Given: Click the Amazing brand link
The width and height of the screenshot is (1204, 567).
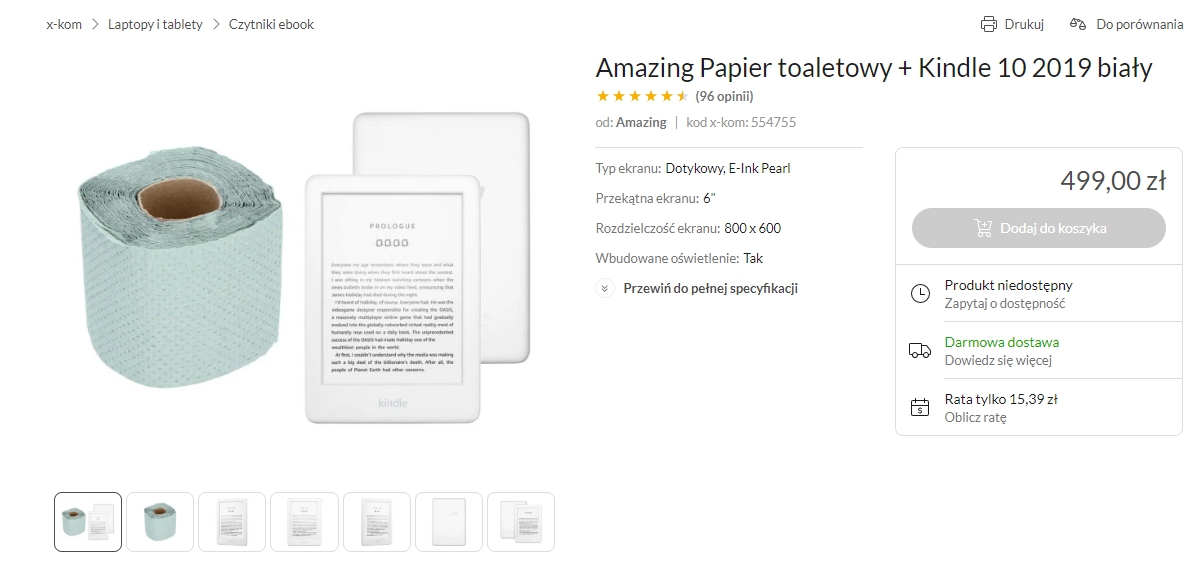Looking at the screenshot, I should point(641,122).
